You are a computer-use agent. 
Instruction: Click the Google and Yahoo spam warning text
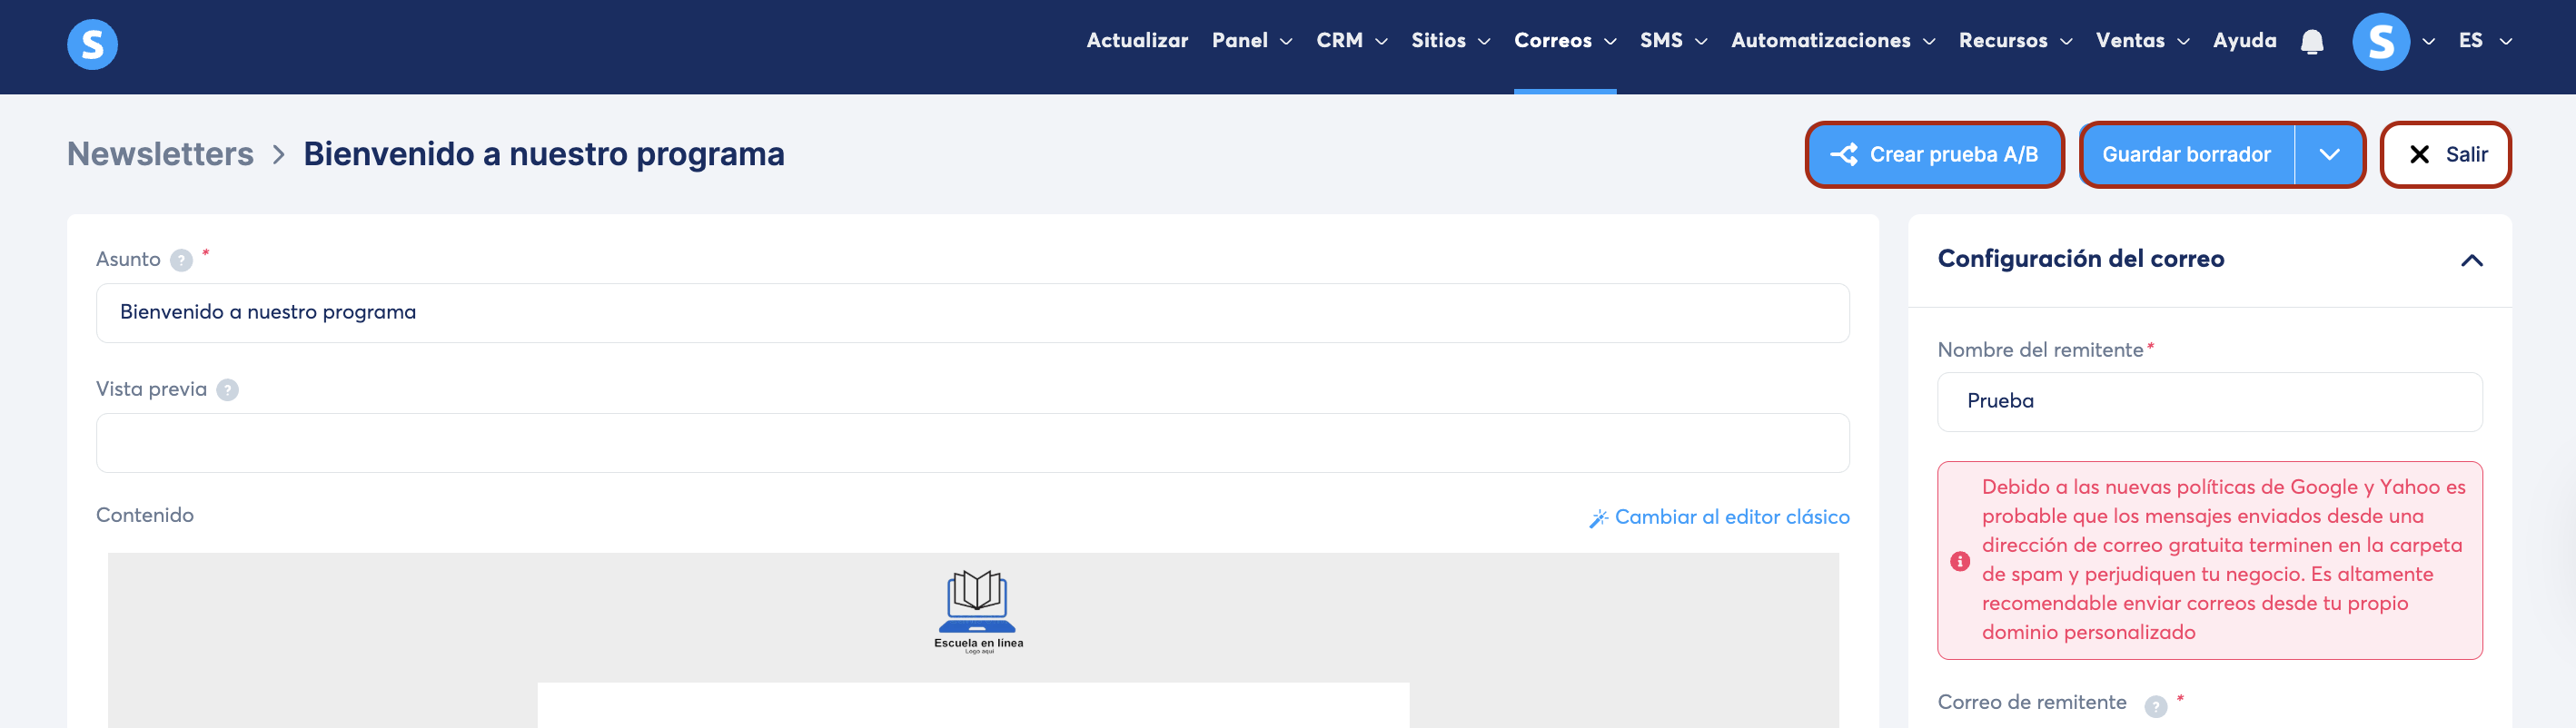click(2223, 559)
